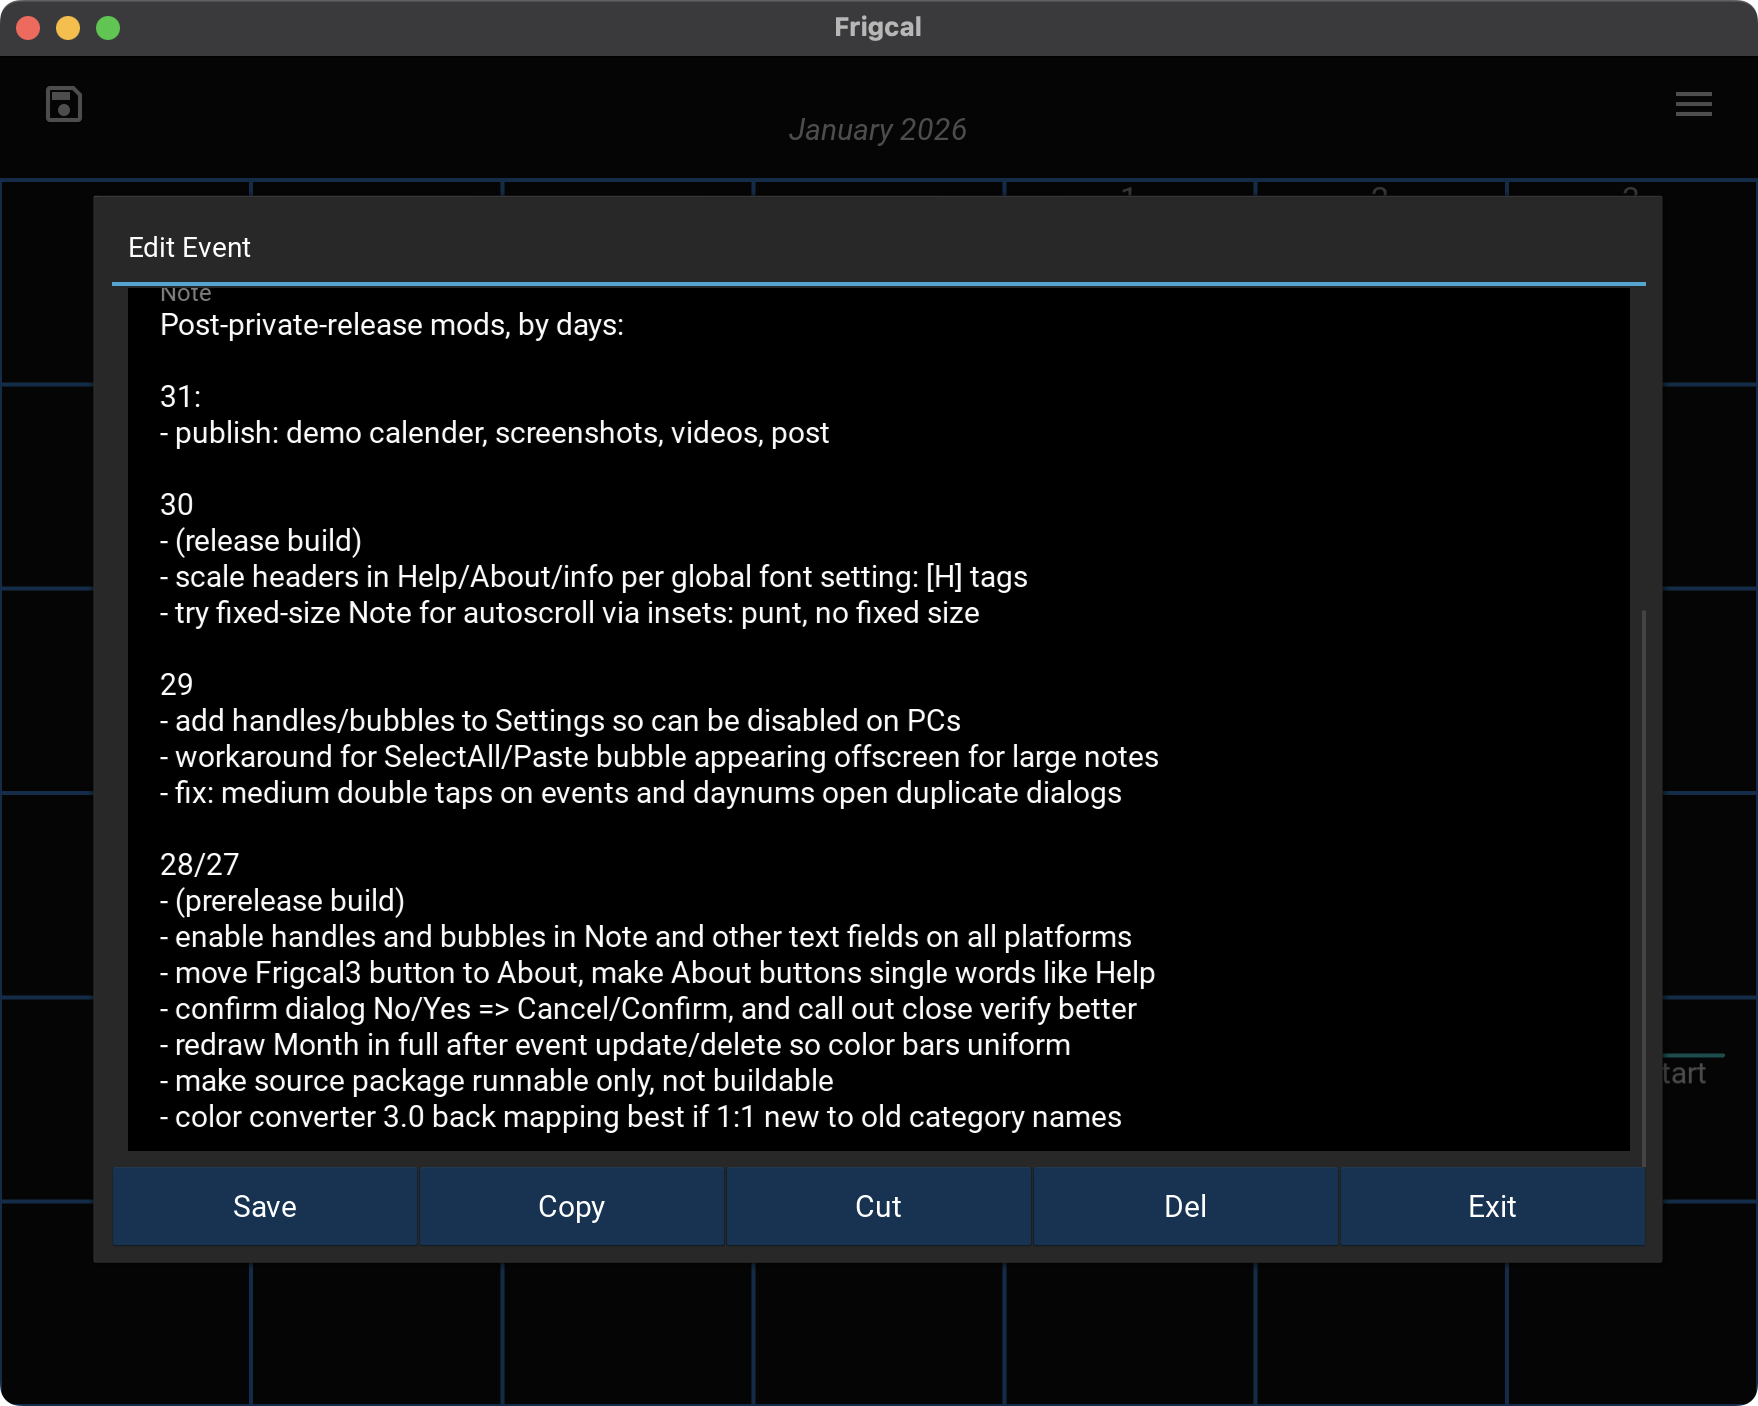The image size is (1758, 1406).
Task: Click the line about scaling headers in Help/About/info
Action: click(594, 577)
